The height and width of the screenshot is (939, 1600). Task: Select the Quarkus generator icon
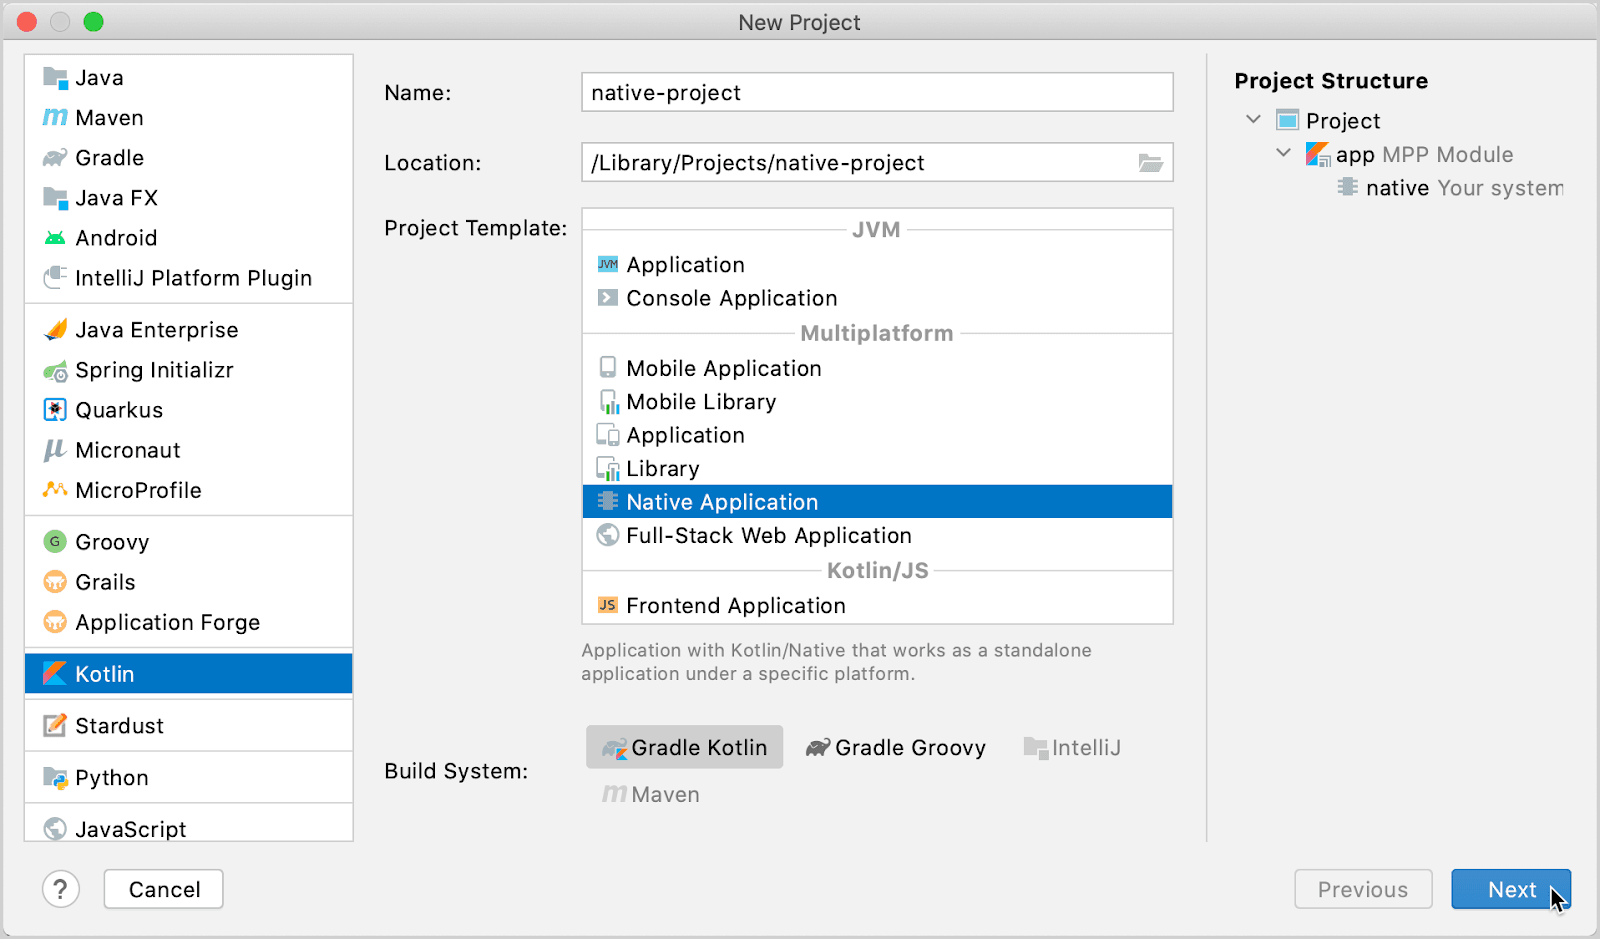[x=55, y=410]
